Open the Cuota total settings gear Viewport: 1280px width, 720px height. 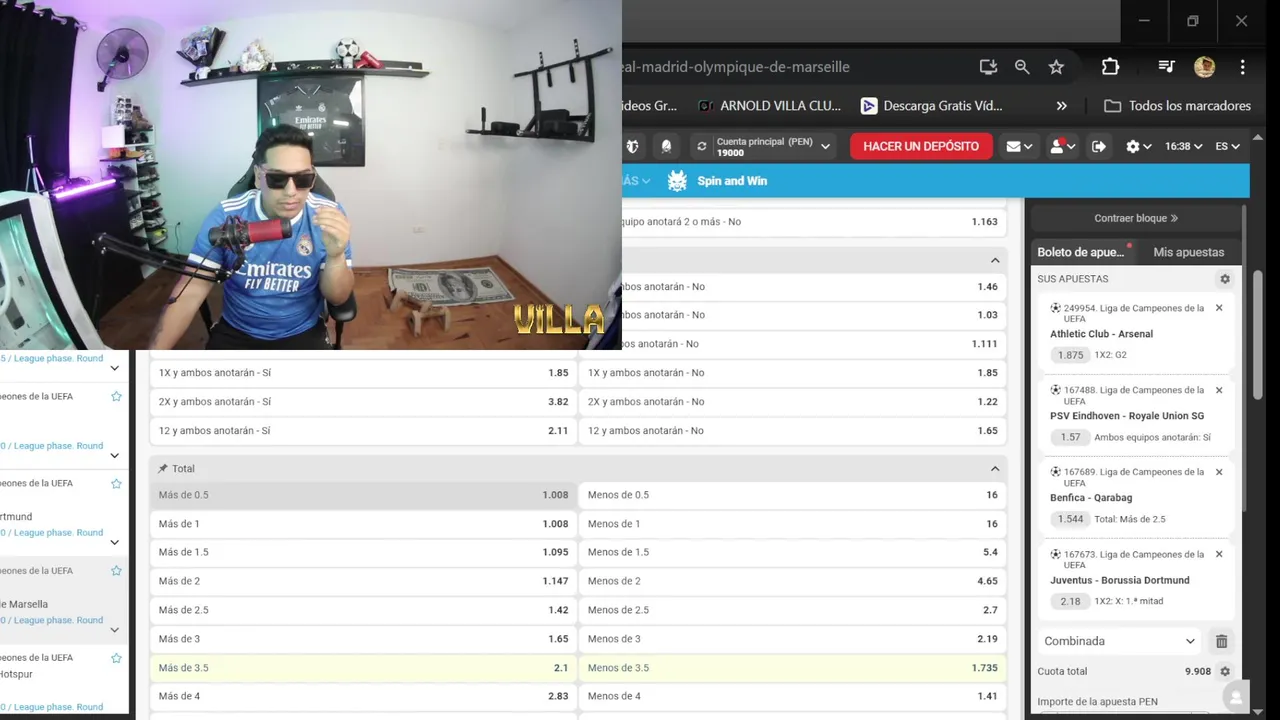click(1225, 671)
